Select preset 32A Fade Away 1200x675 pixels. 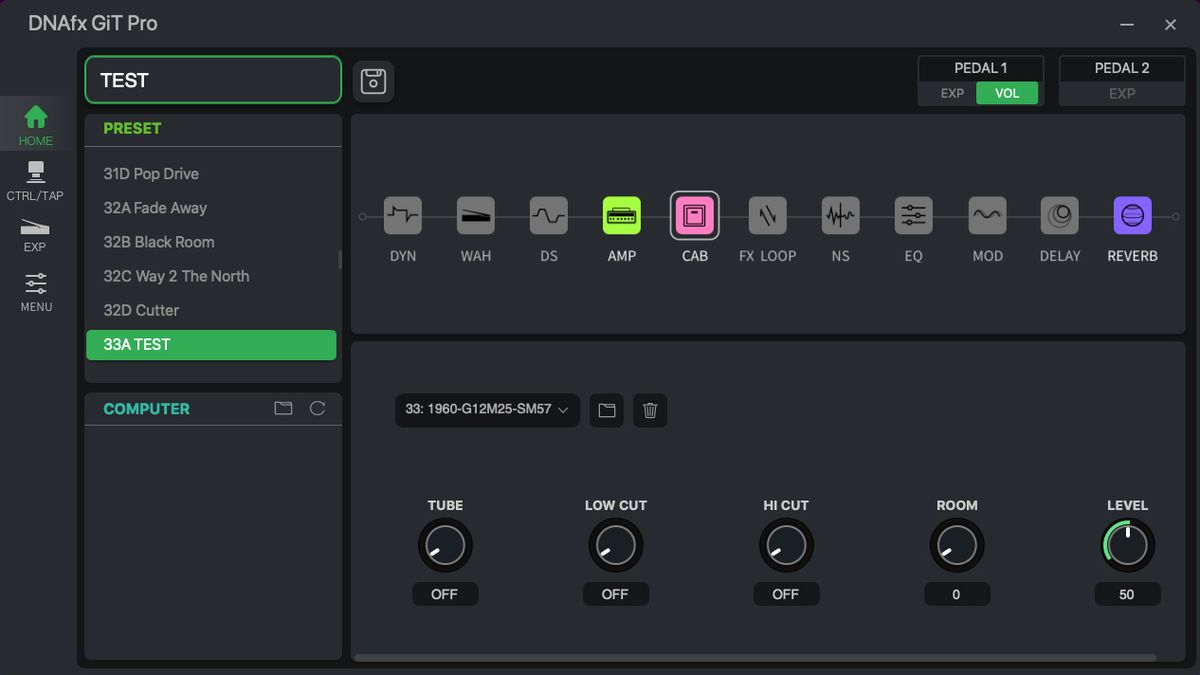pyautogui.click(x=211, y=208)
